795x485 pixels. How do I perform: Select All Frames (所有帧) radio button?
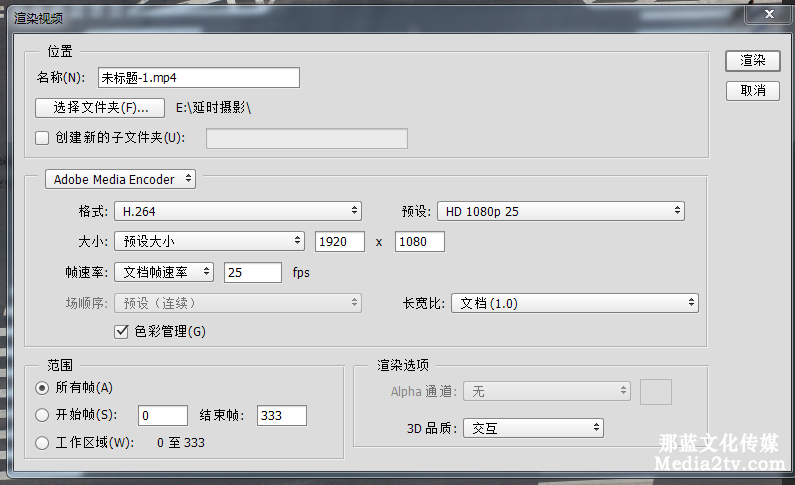click(x=42, y=388)
